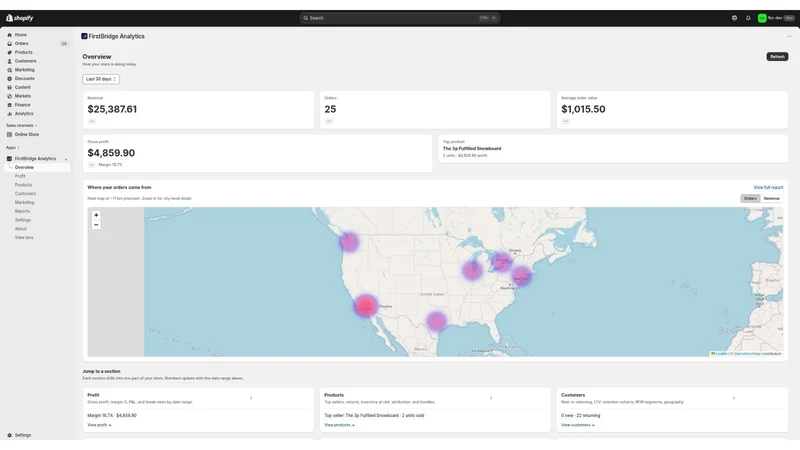Select Marketing in the app submenu
This screenshot has height=450, width=800.
click(x=24, y=203)
